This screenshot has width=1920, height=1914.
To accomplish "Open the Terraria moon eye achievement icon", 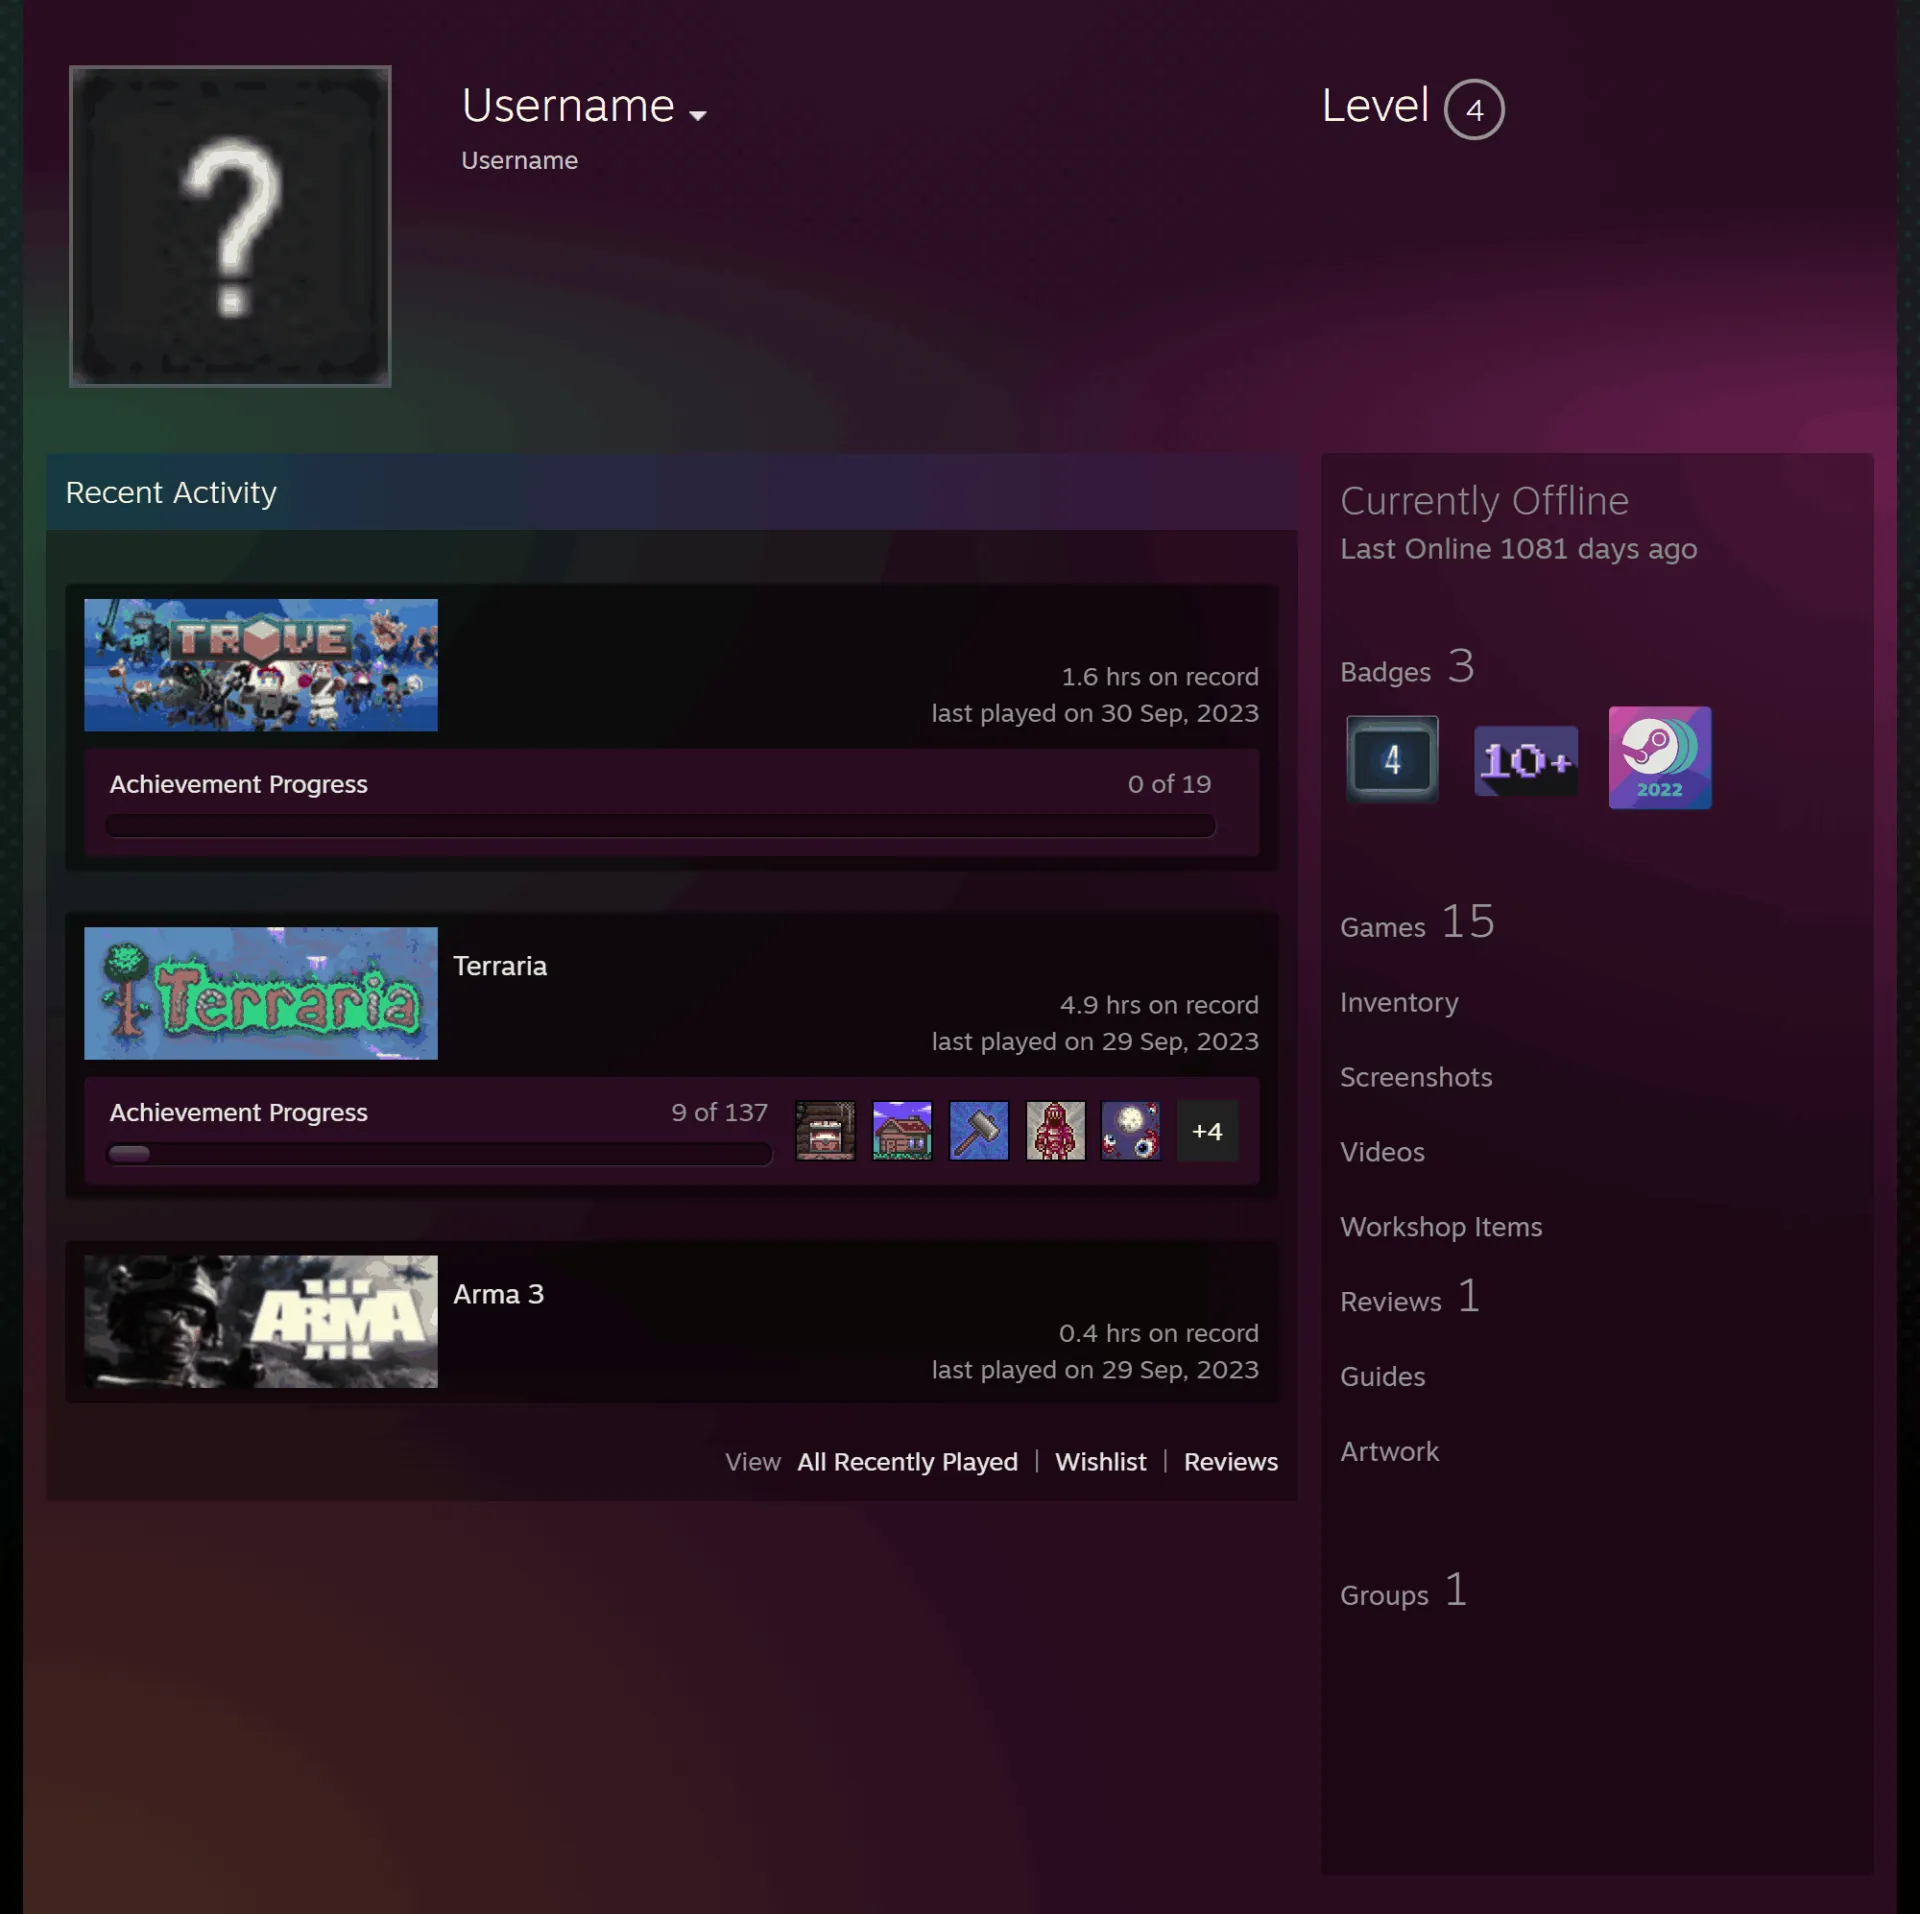I will tap(1131, 1131).
